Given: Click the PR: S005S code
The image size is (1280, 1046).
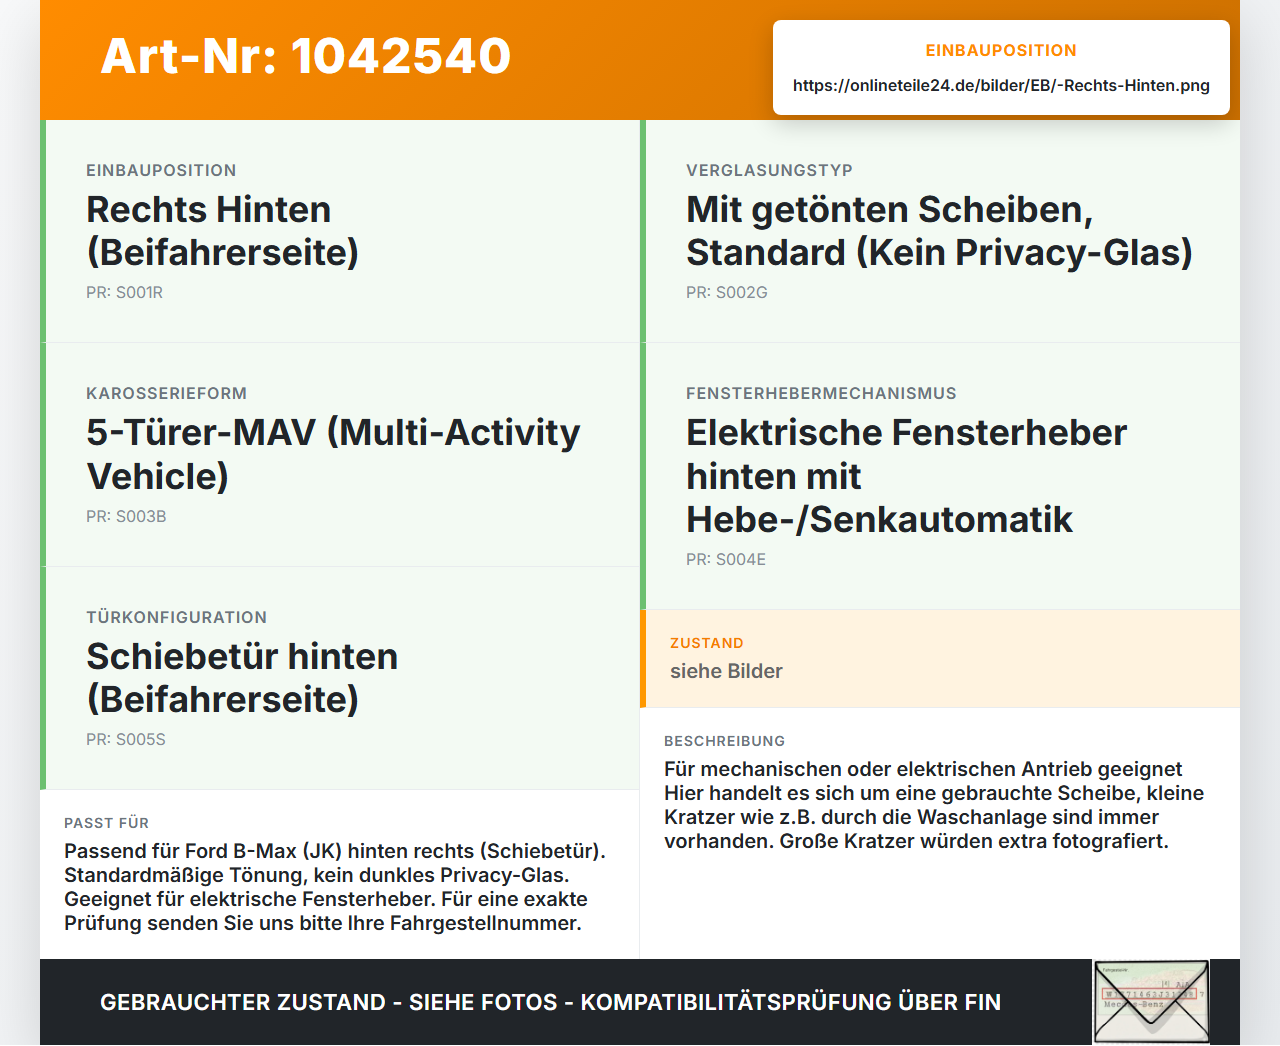Looking at the screenshot, I should pos(126,740).
